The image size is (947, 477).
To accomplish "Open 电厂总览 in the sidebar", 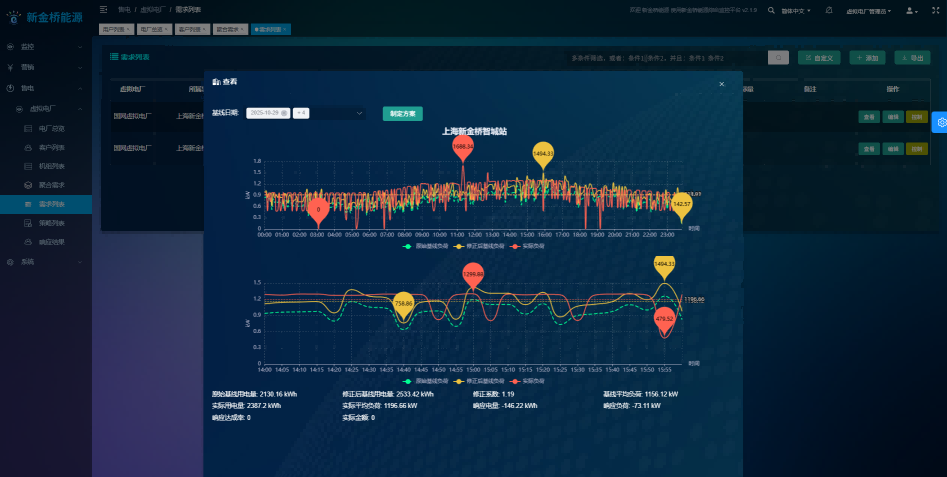I will (x=51, y=128).
